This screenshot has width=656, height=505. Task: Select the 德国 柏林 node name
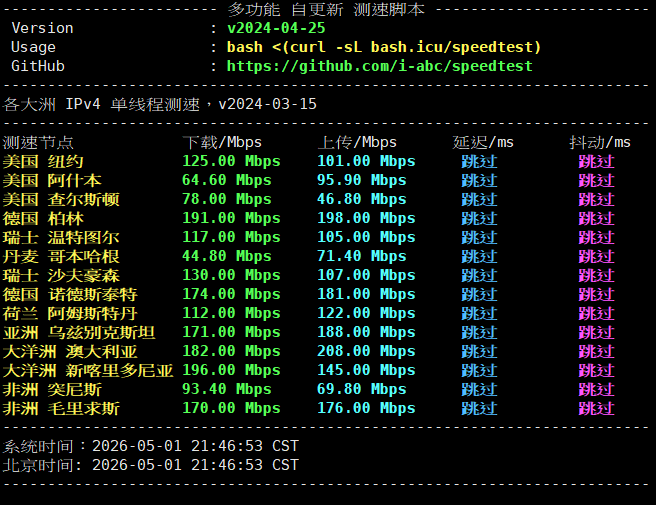coord(43,218)
